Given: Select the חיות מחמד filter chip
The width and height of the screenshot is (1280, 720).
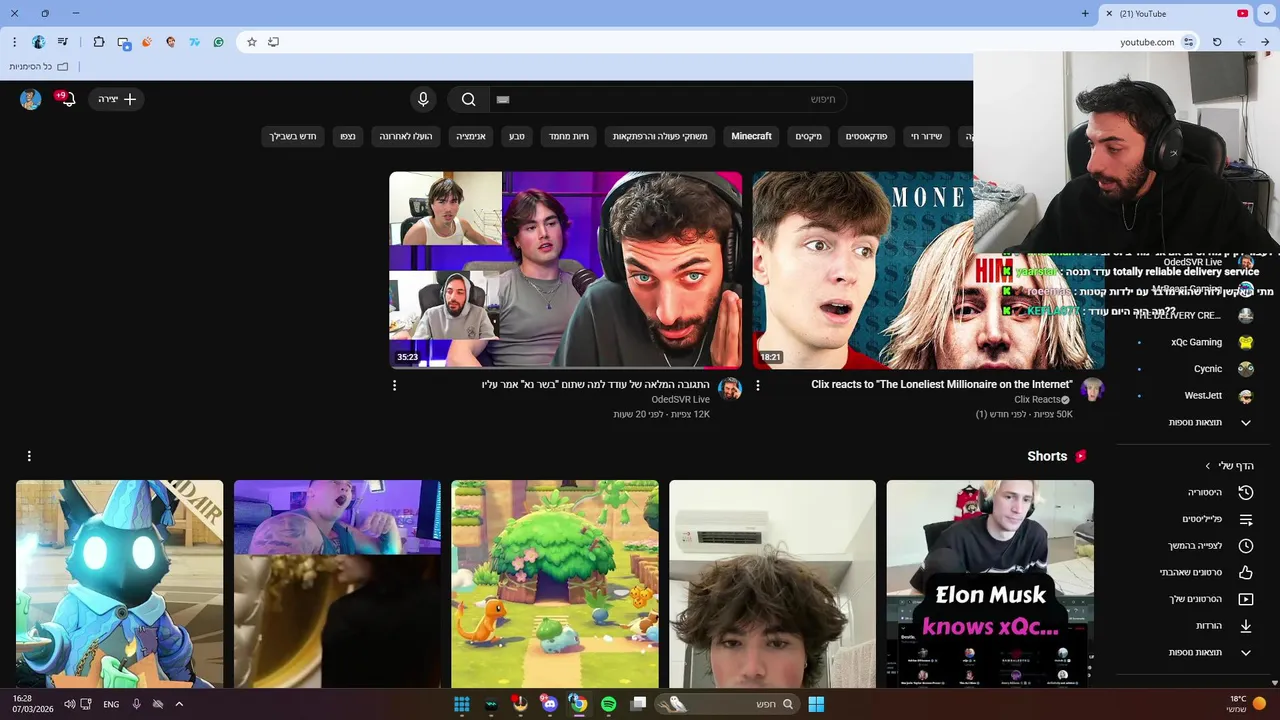Looking at the screenshot, I should tap(568, 136).
